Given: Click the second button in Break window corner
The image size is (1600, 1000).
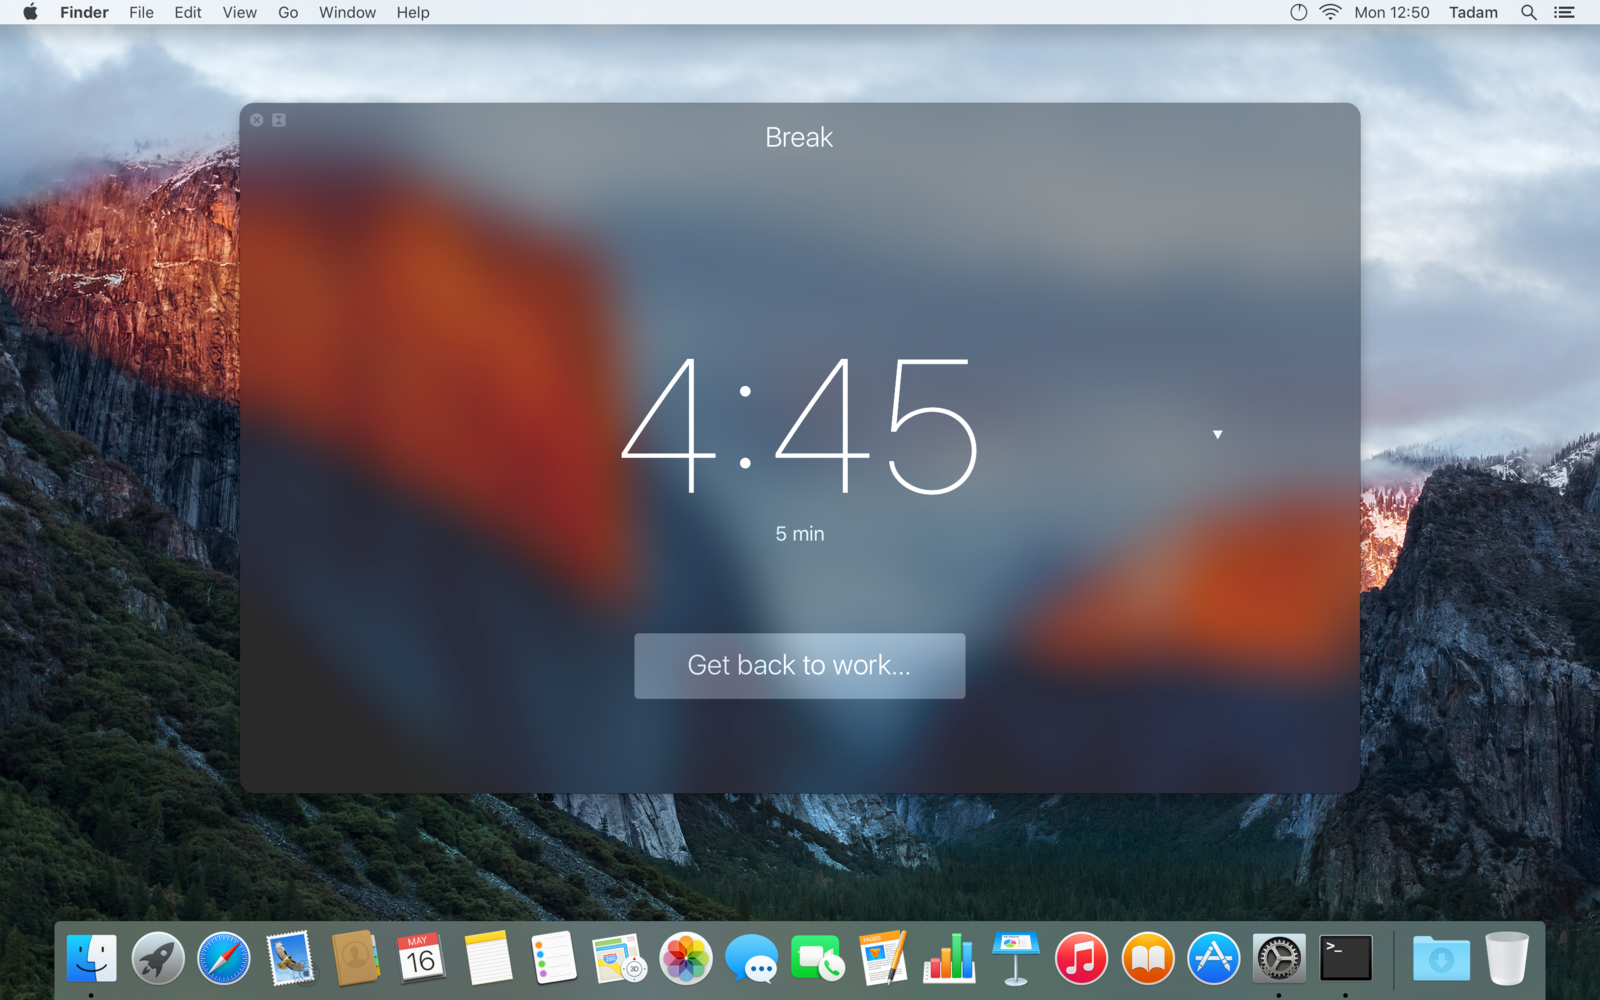Looking at the screenshot, I should tap(279, 120).
